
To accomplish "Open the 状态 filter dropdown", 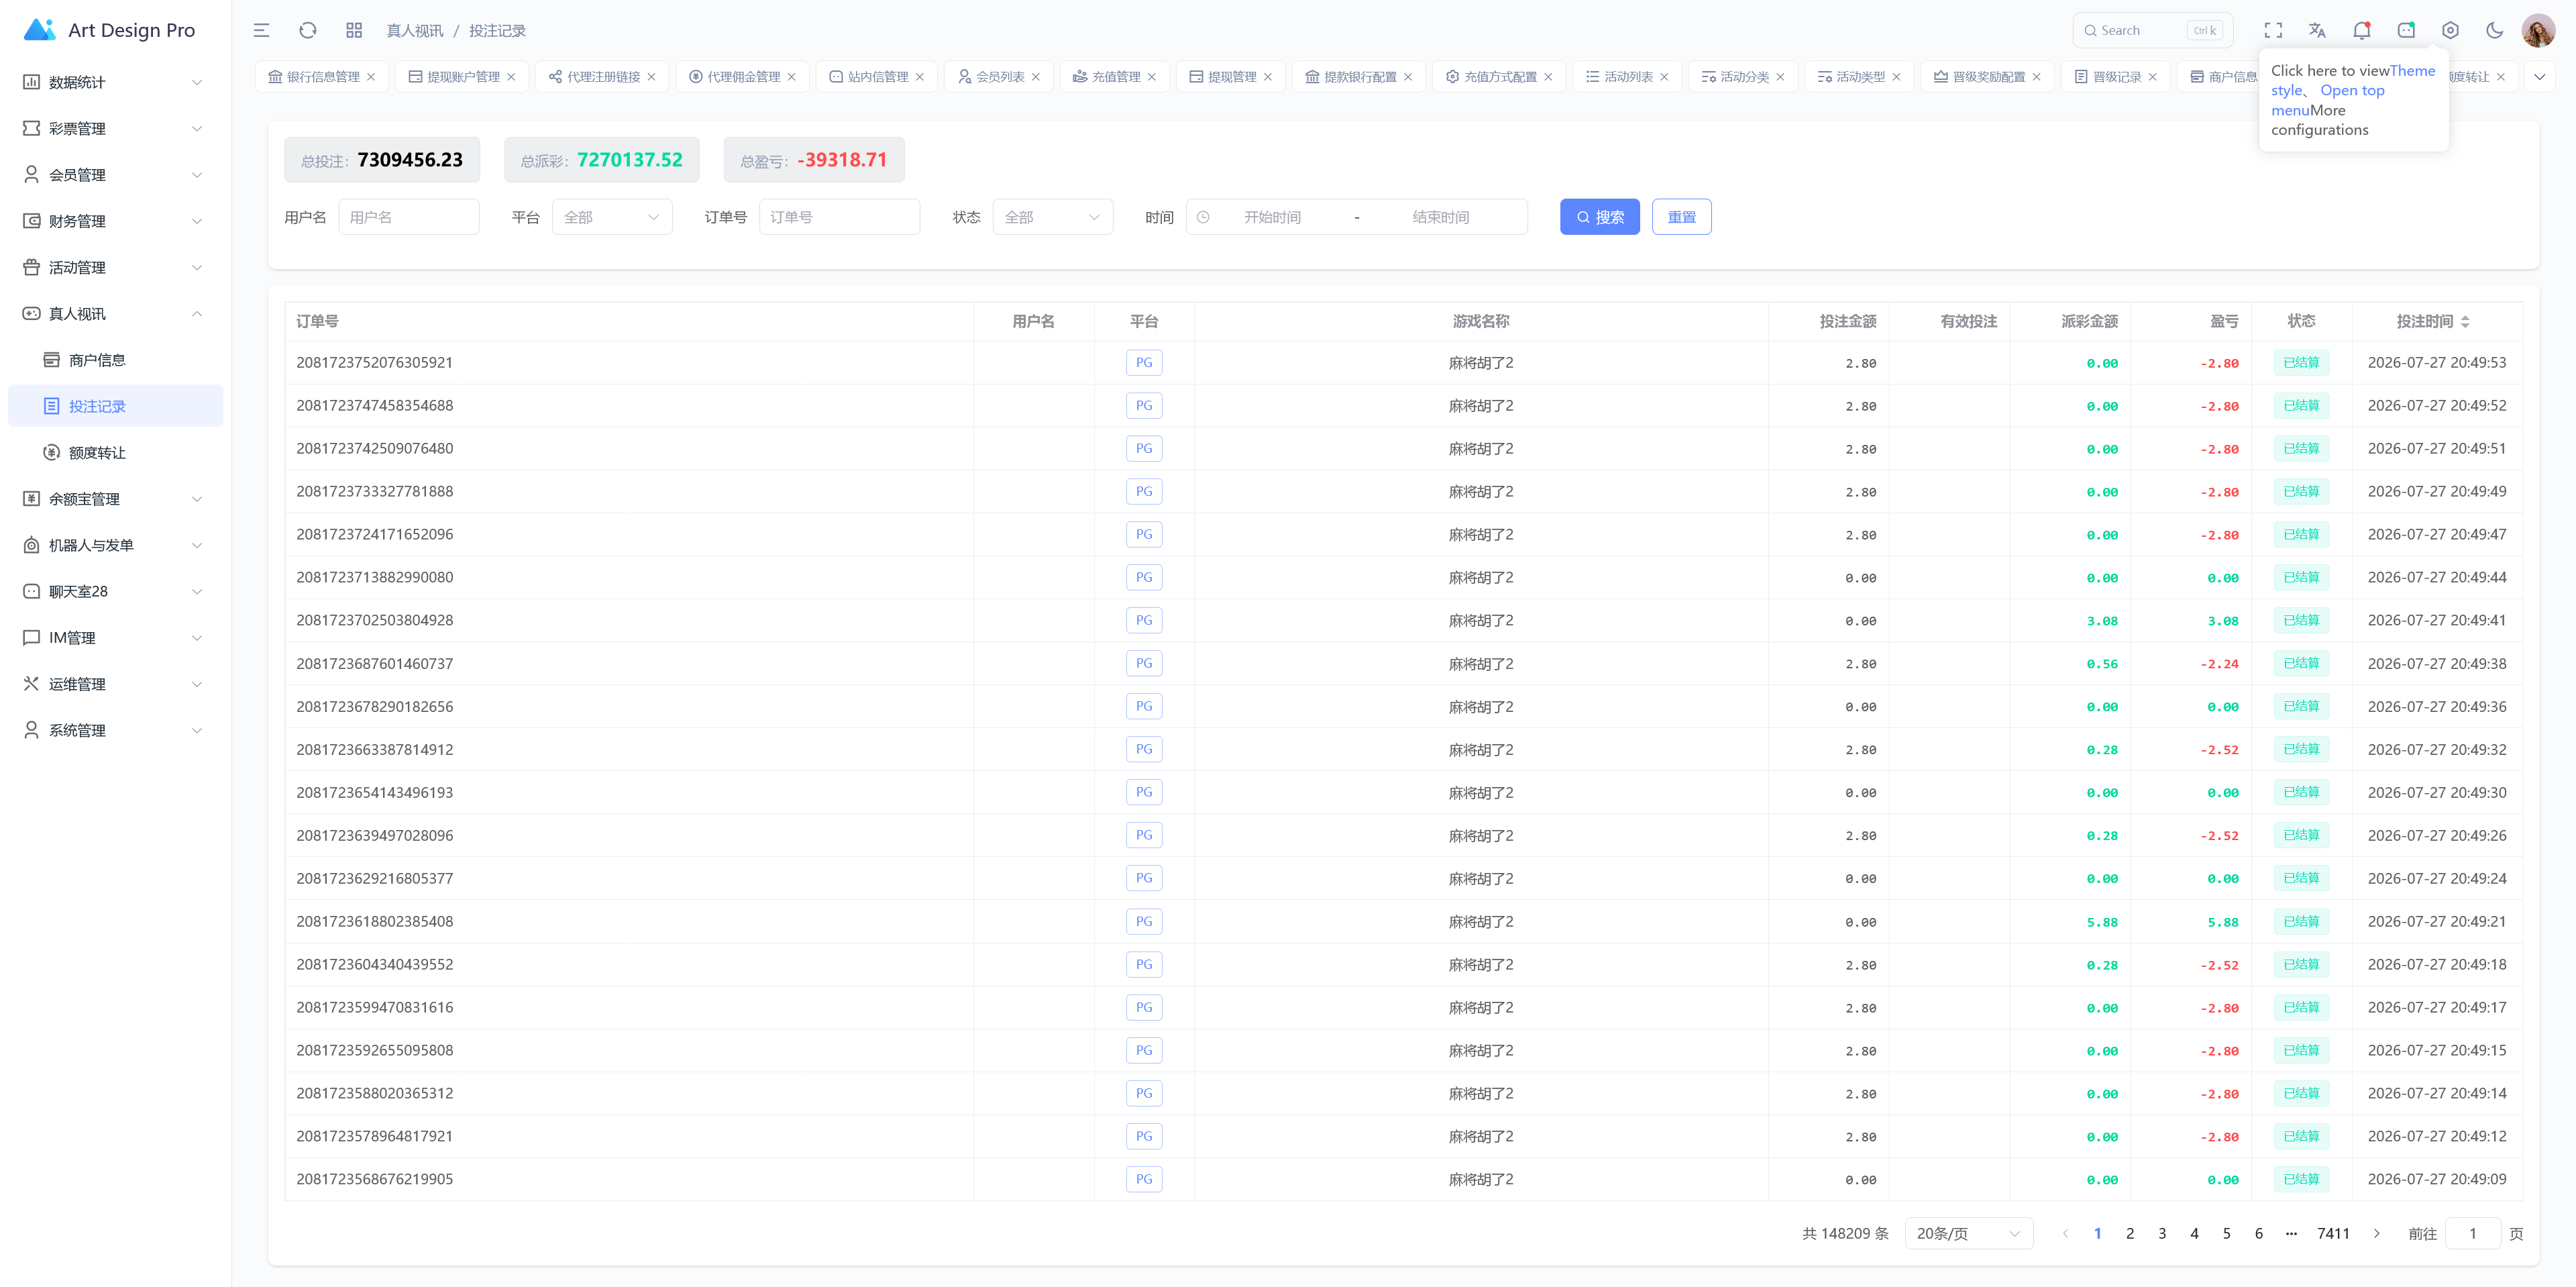I will tap(1053, 217).
